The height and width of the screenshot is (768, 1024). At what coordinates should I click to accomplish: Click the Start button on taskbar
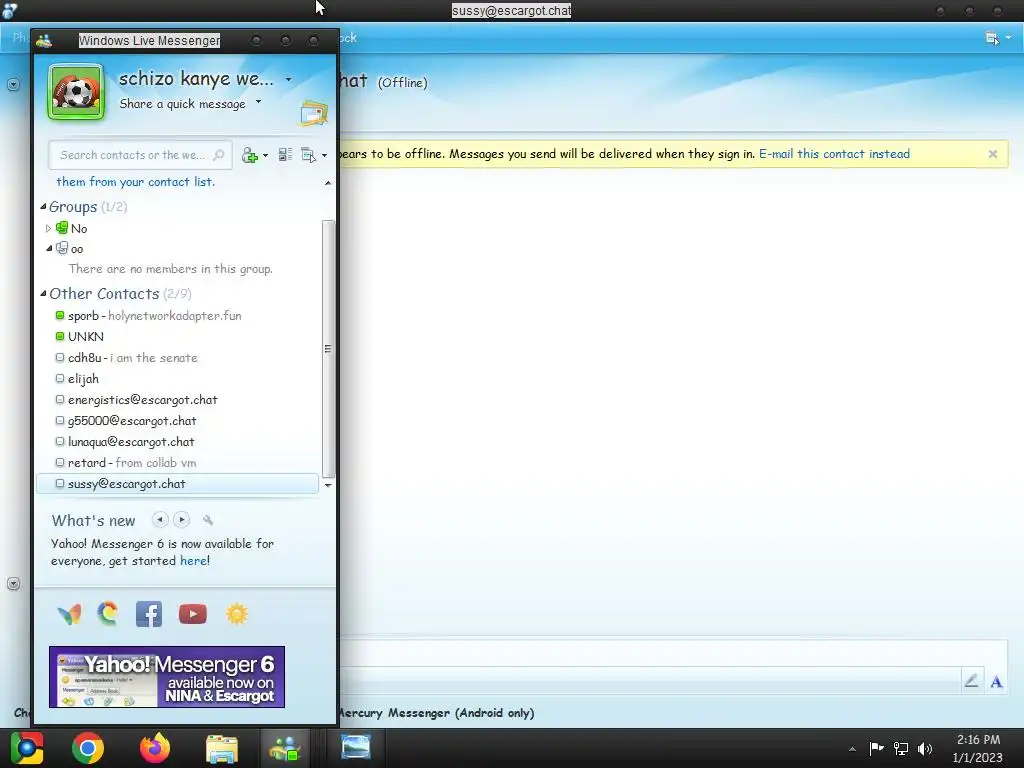(x=27, y=748)
